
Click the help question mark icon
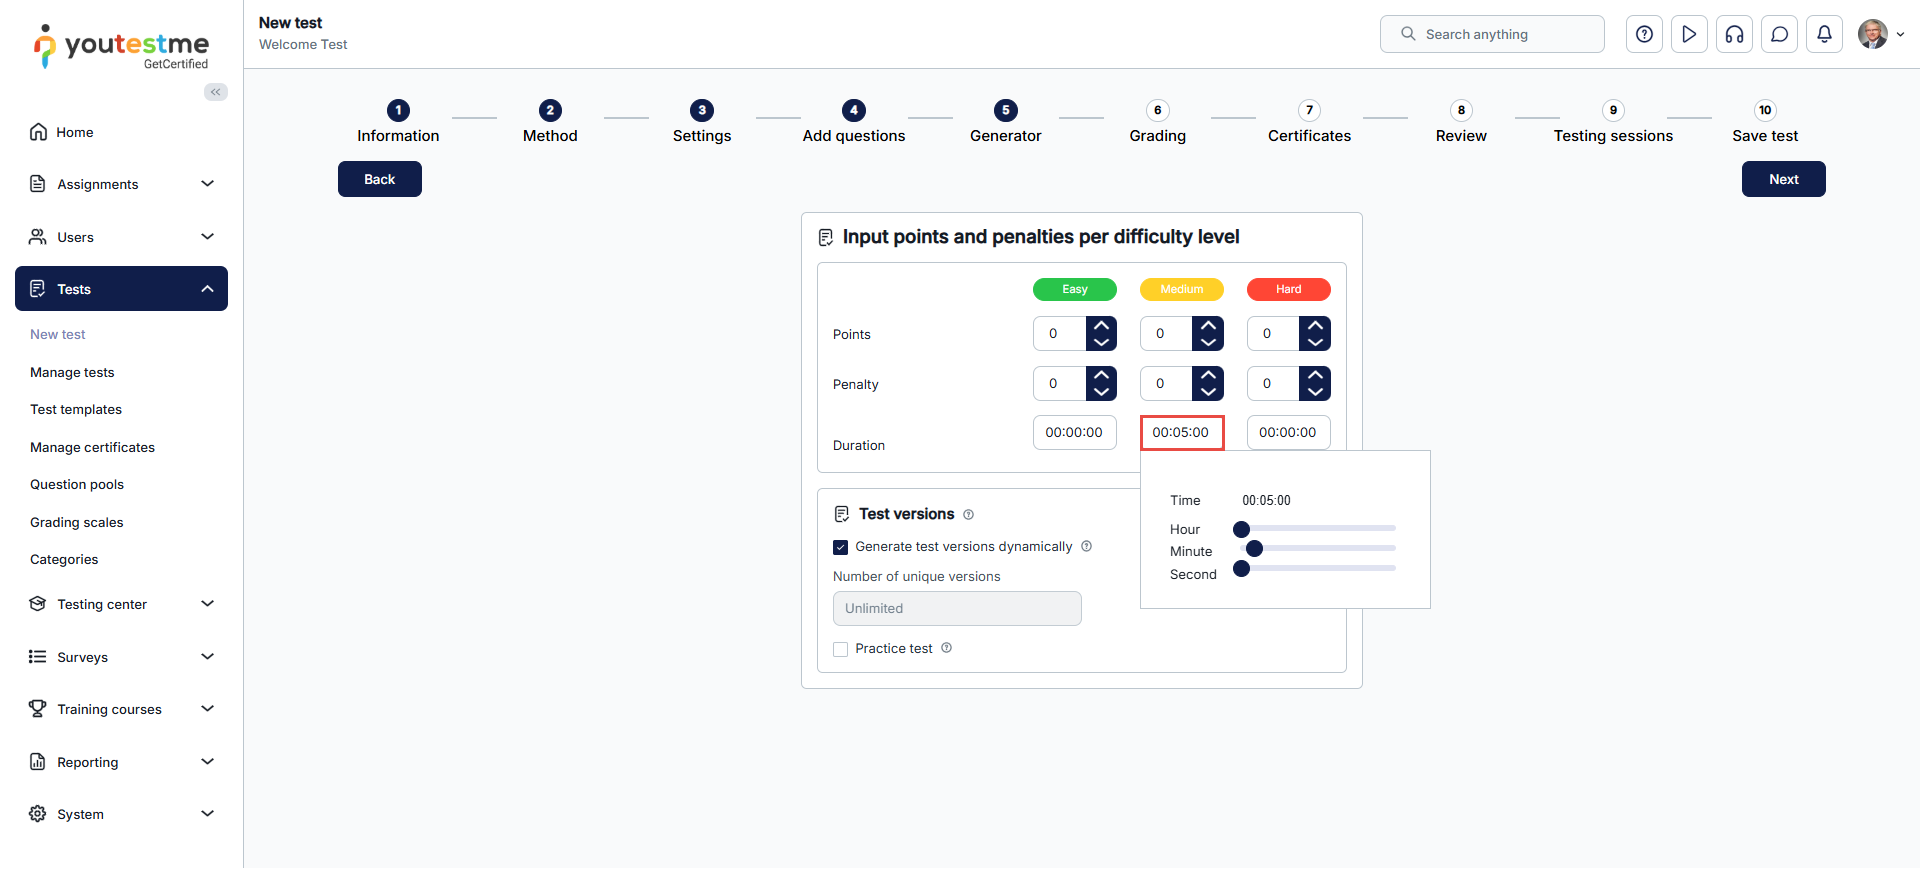pos(1644,34)
